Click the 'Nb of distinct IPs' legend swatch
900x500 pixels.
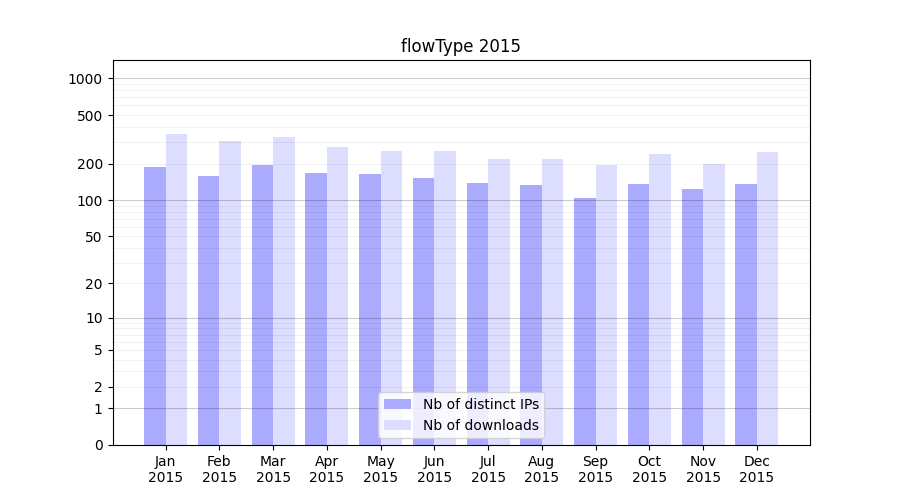397,404
